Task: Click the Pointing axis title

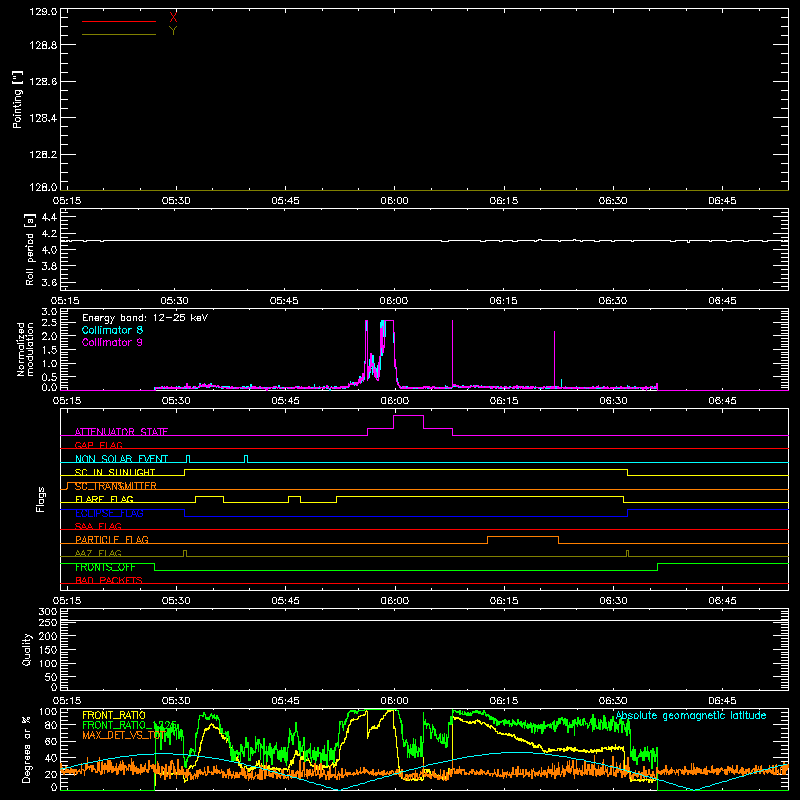Action: point(18,99)
